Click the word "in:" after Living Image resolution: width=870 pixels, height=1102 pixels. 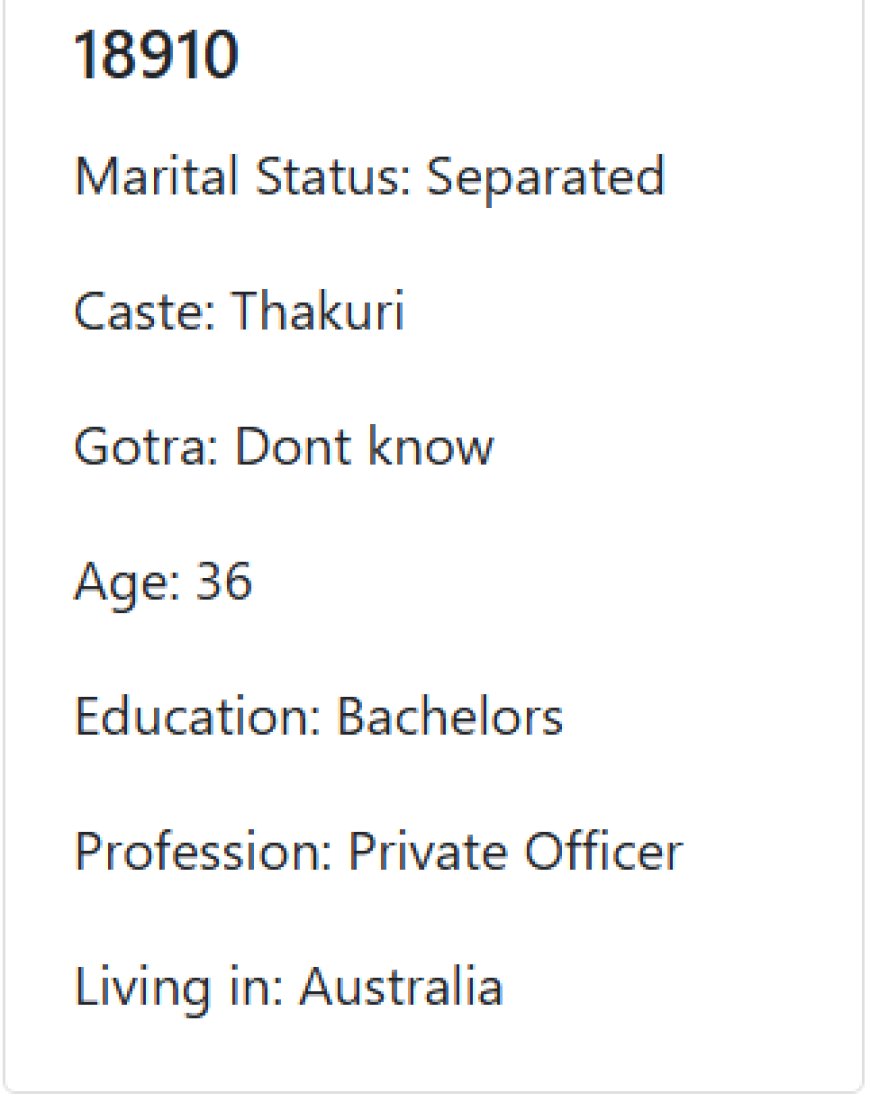[x=256, y=985]
